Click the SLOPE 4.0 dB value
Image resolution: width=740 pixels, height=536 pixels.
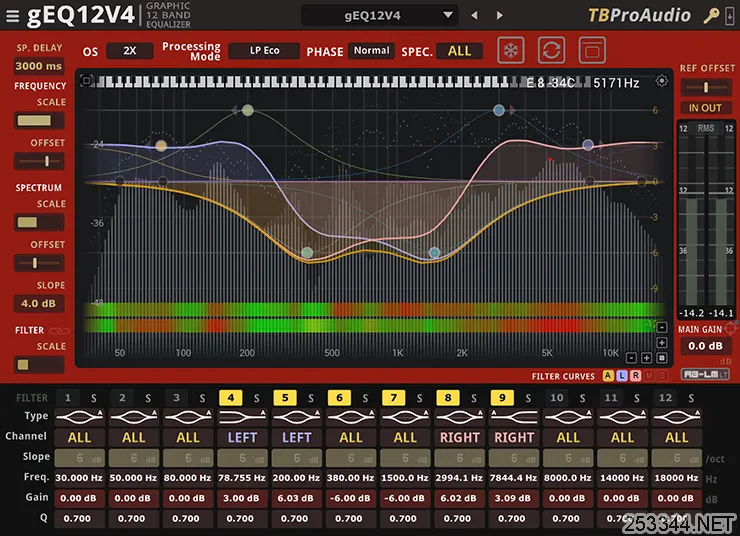(x=39, y=303)
